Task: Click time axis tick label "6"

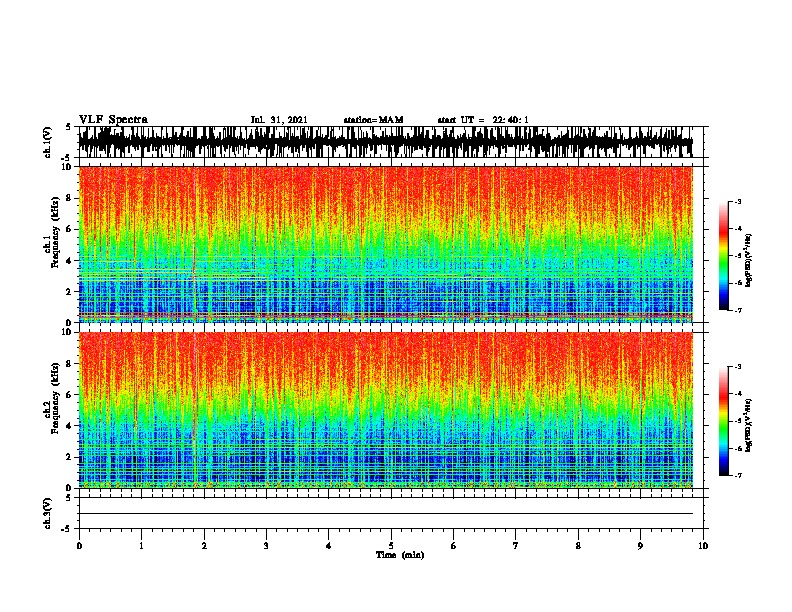Action: point(454,546)
